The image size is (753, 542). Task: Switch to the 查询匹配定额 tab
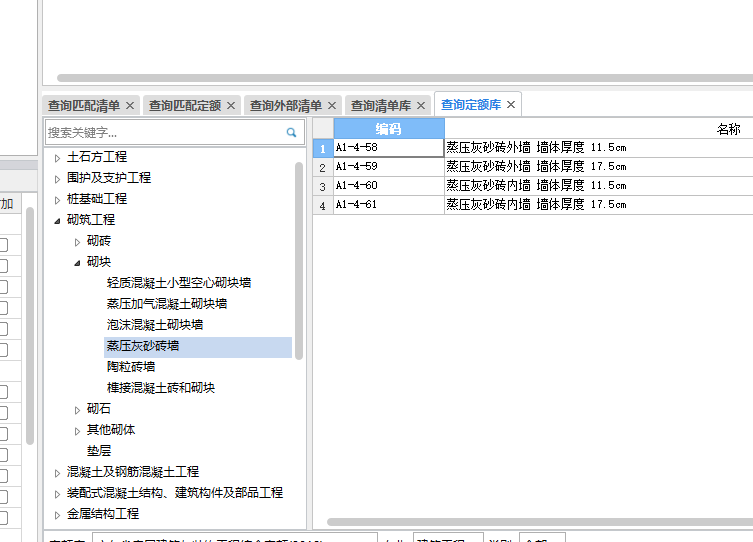click(x=185, y=105)
